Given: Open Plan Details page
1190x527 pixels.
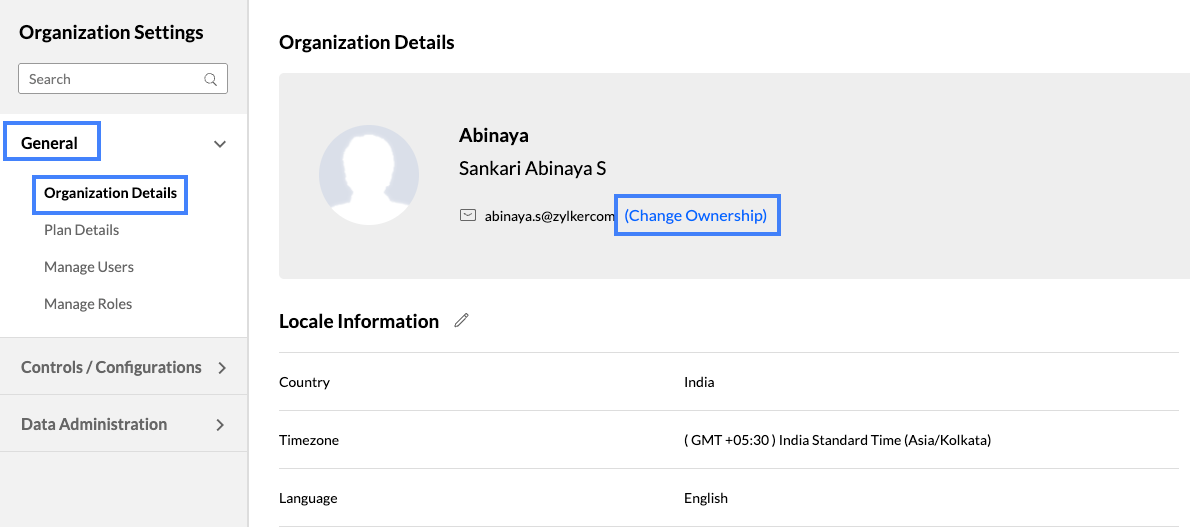Looking at the screenshot, I should pyautogui.click(x=81, y=230).
